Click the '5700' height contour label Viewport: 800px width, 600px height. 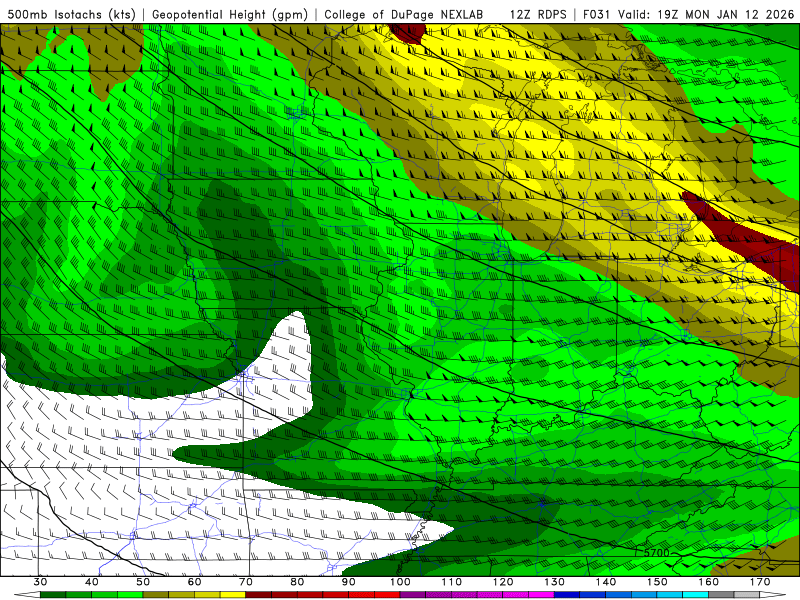[656, 553]
